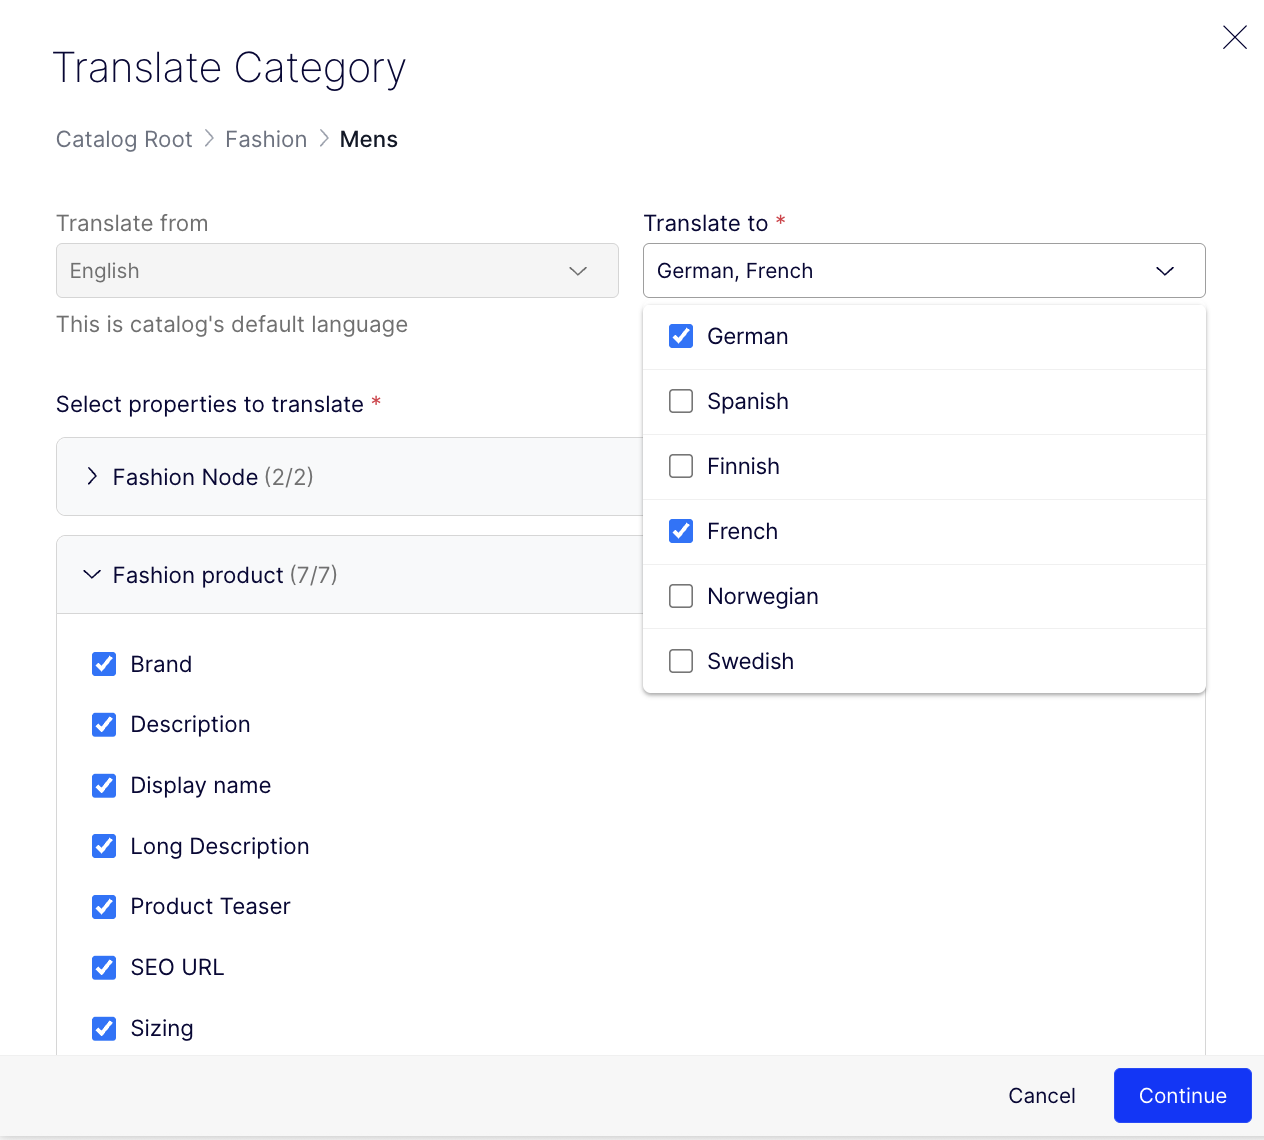Image resolution: width=1264 pixels, height=1140 pixels.
Task: Enable Finnish as a translation target
Action: coord(680,466)
